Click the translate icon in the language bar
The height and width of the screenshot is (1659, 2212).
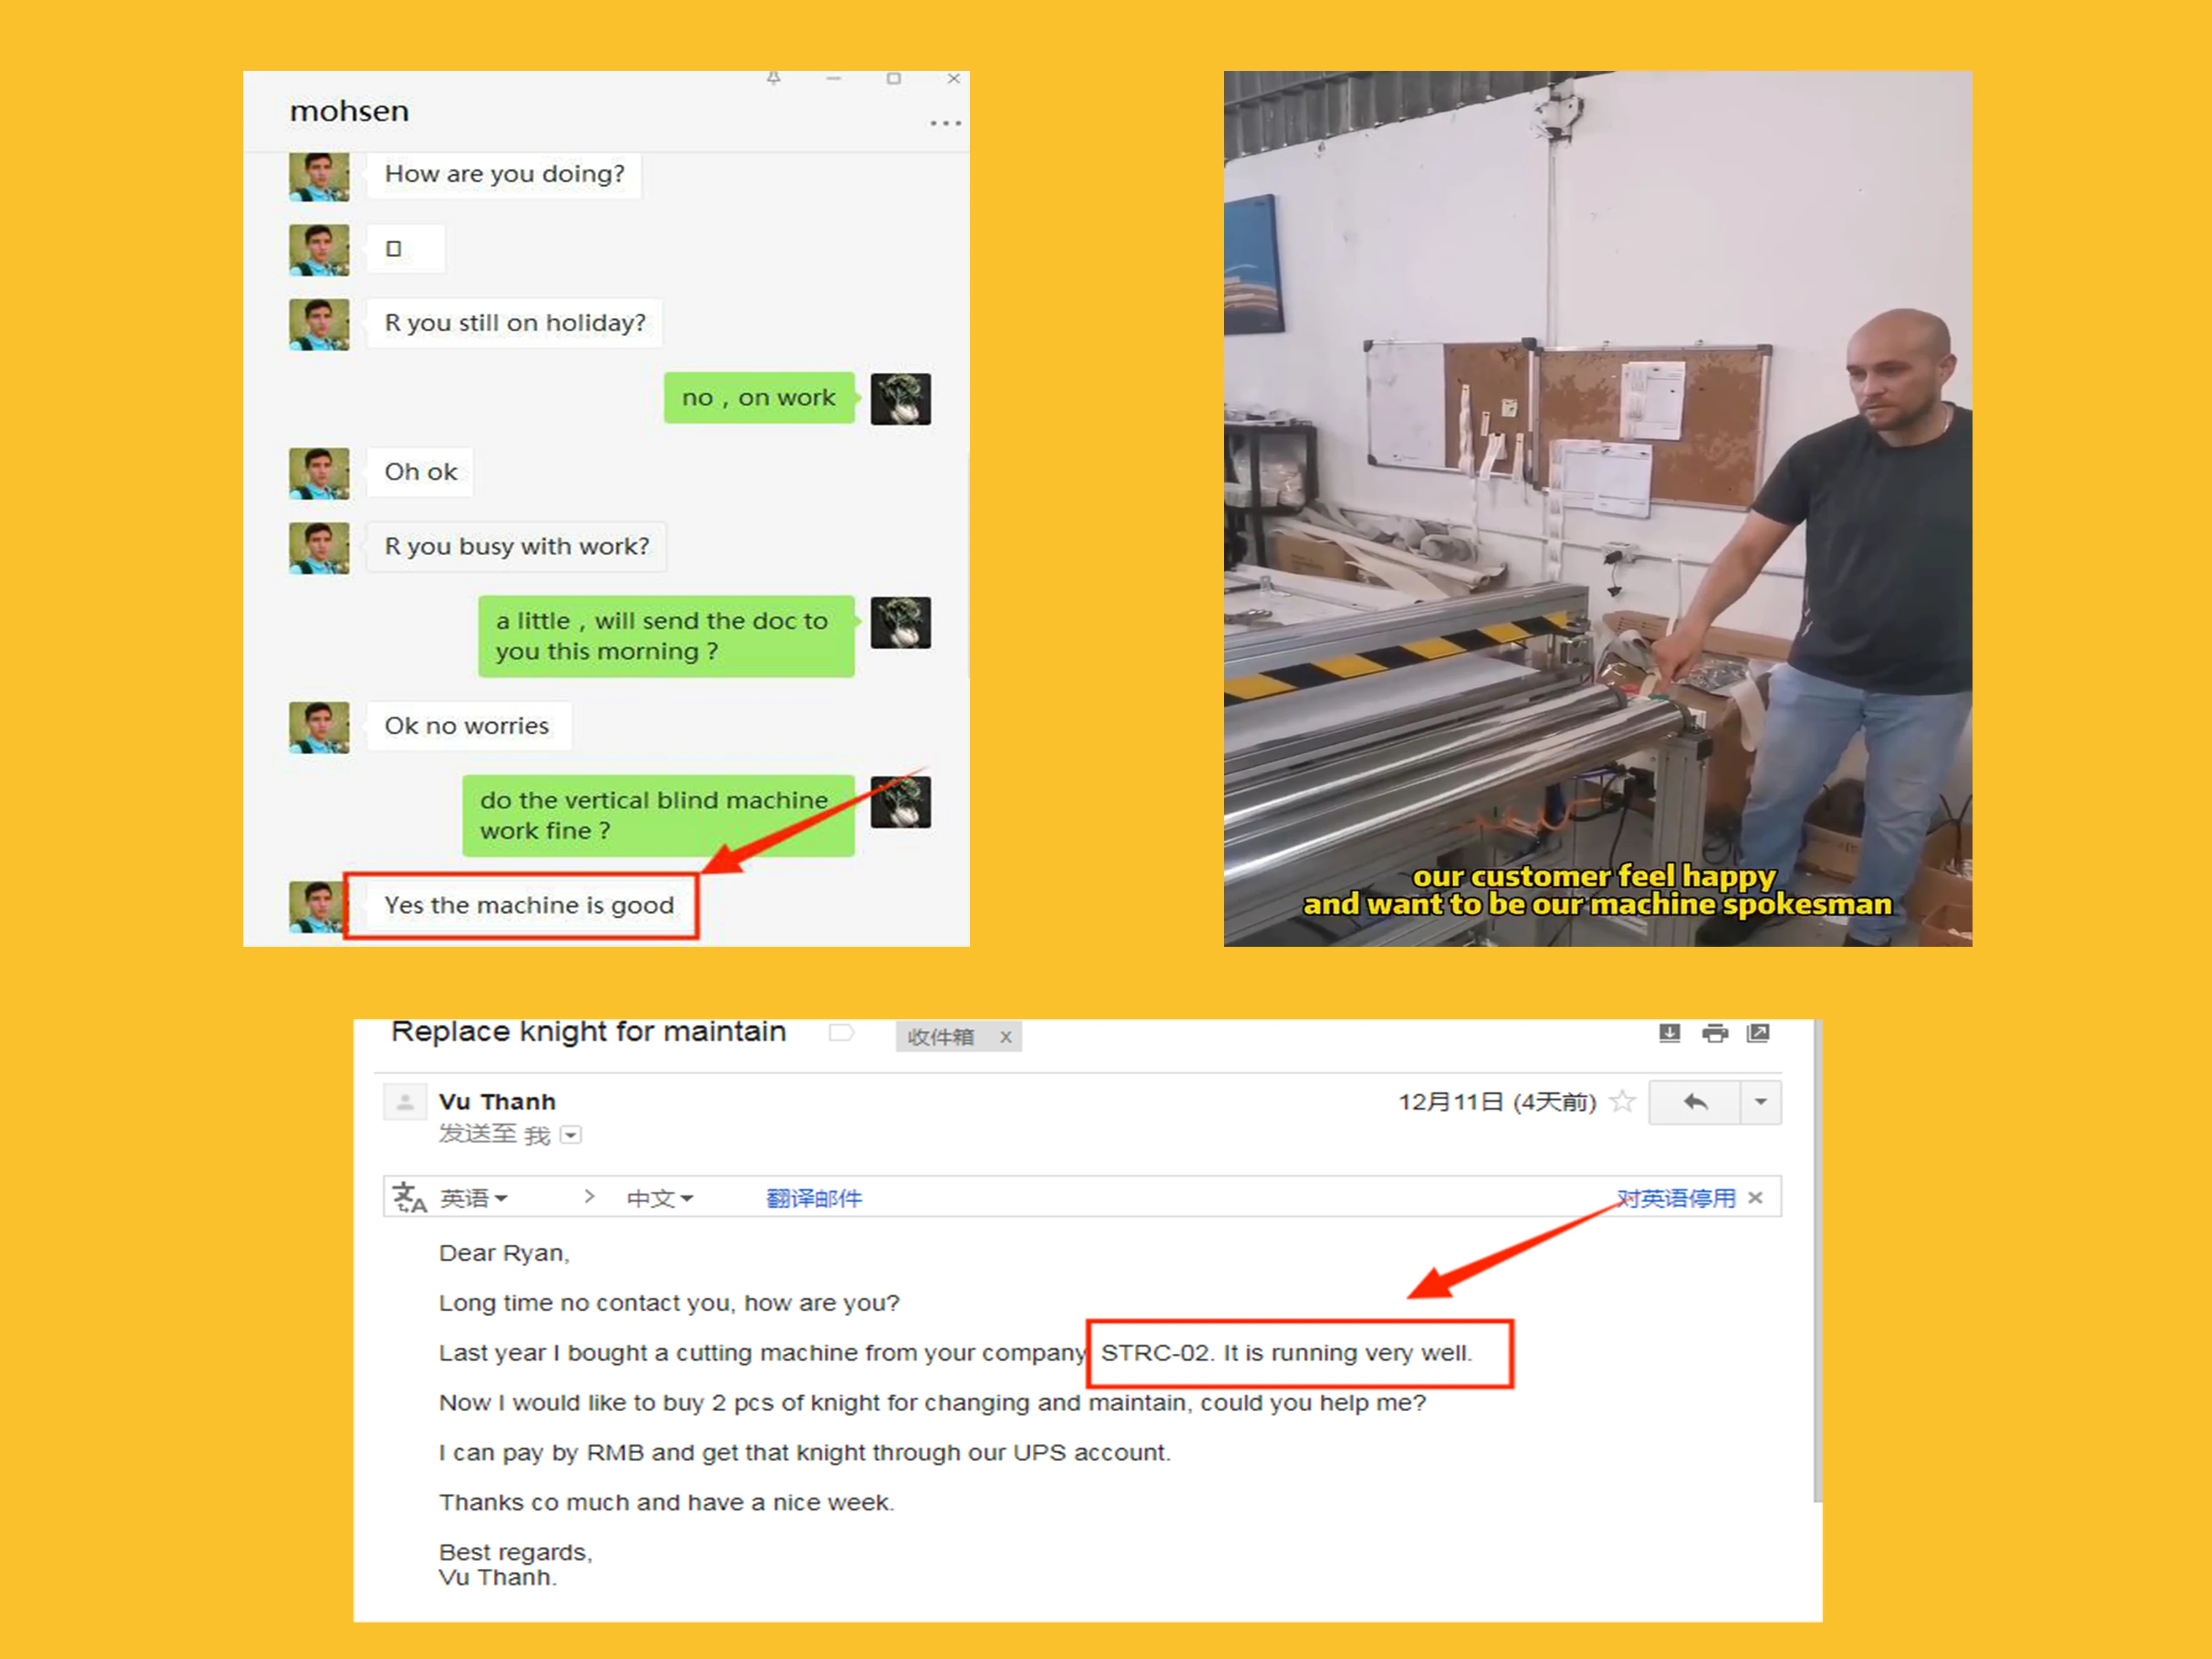[409, 1197]
